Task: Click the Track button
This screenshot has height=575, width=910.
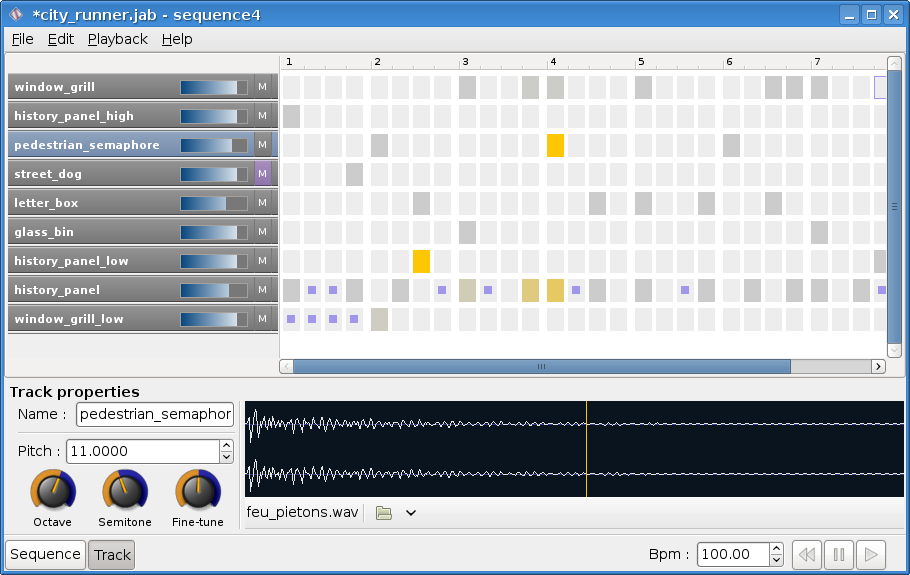Action: tap(112, 555)
